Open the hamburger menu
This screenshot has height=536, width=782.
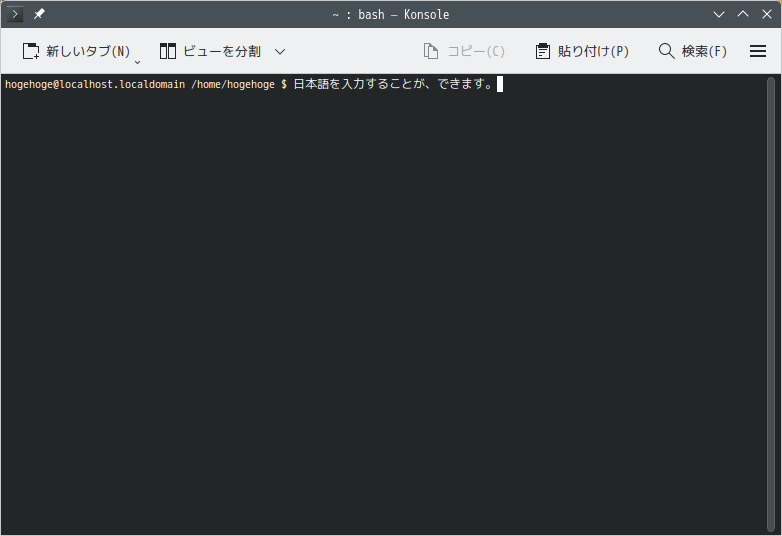tap(758, 51)
